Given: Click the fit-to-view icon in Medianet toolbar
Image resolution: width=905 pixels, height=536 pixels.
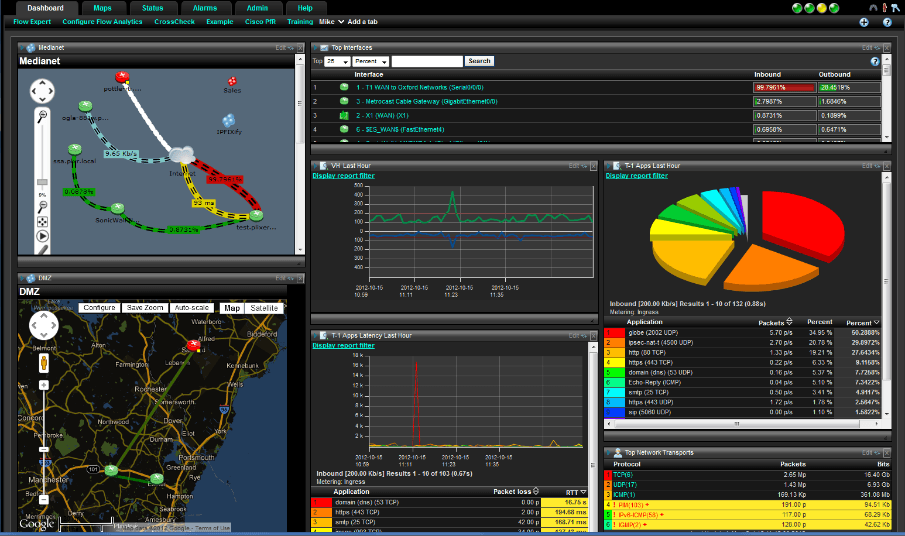Looking at the screenshot, I should point(43,221).
